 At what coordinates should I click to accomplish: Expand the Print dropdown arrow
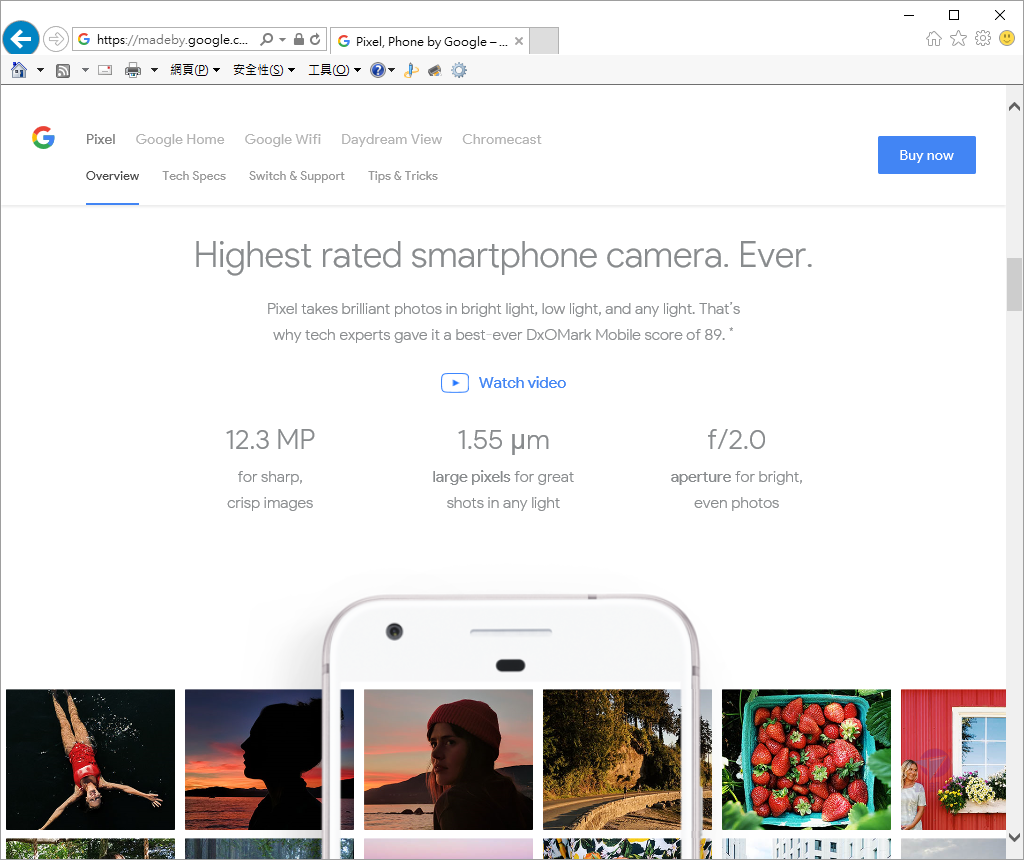coord(154,70)
